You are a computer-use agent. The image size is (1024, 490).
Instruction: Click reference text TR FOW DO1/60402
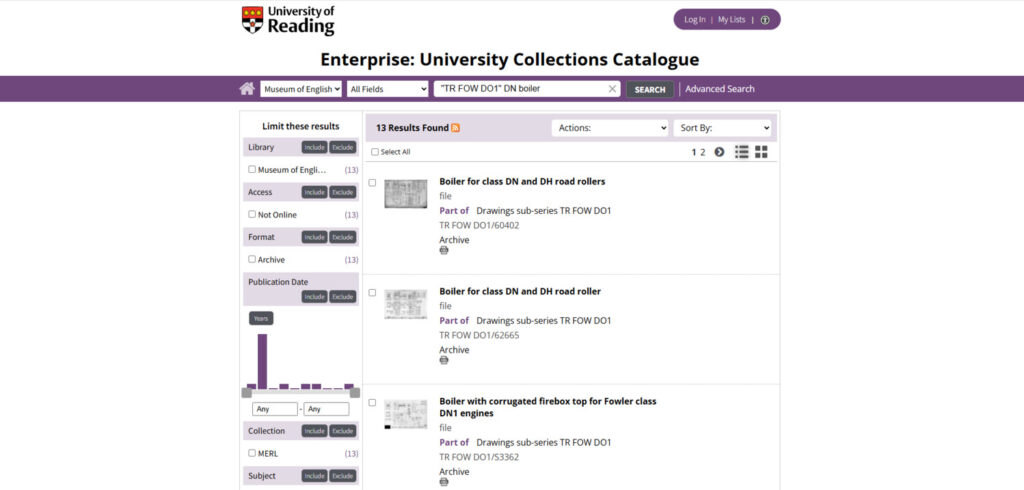(x=479, y=225)
